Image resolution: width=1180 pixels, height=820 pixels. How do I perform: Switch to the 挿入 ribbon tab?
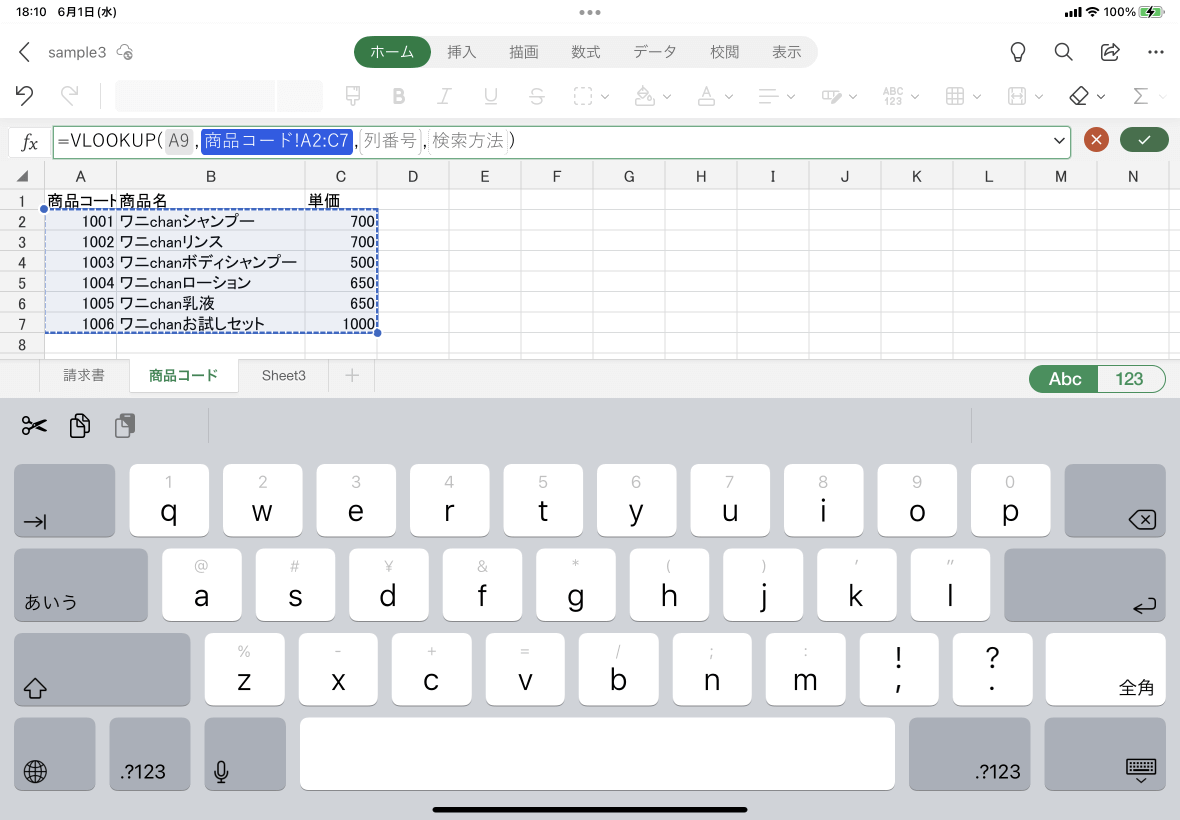pos(461,52)
